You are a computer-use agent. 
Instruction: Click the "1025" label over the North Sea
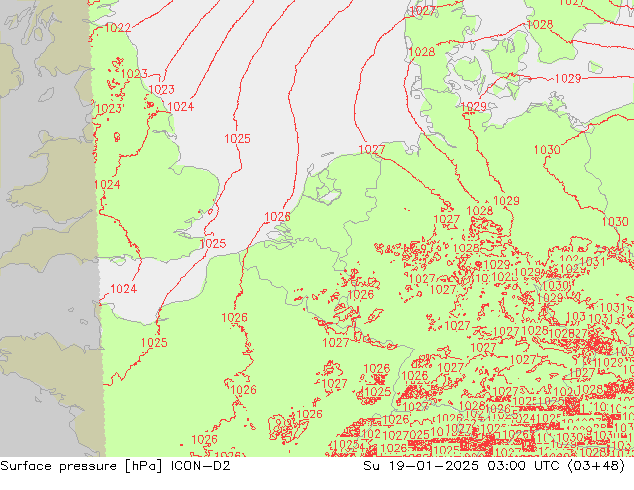[x=237, y=139]
